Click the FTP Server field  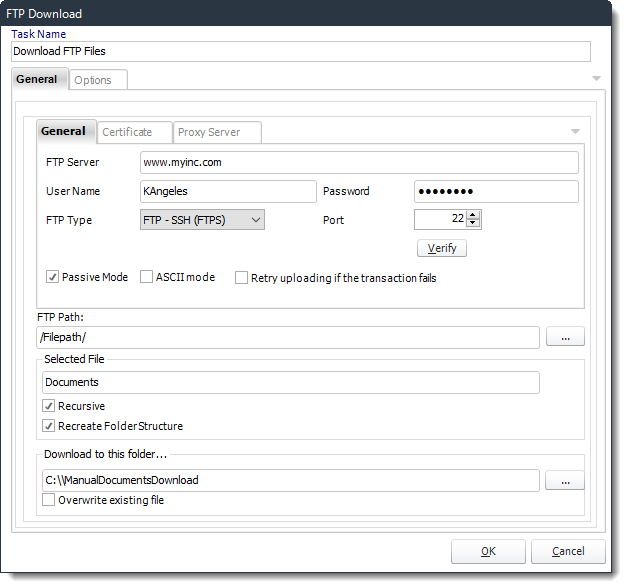pyautogui.click(x=359, y=162)
